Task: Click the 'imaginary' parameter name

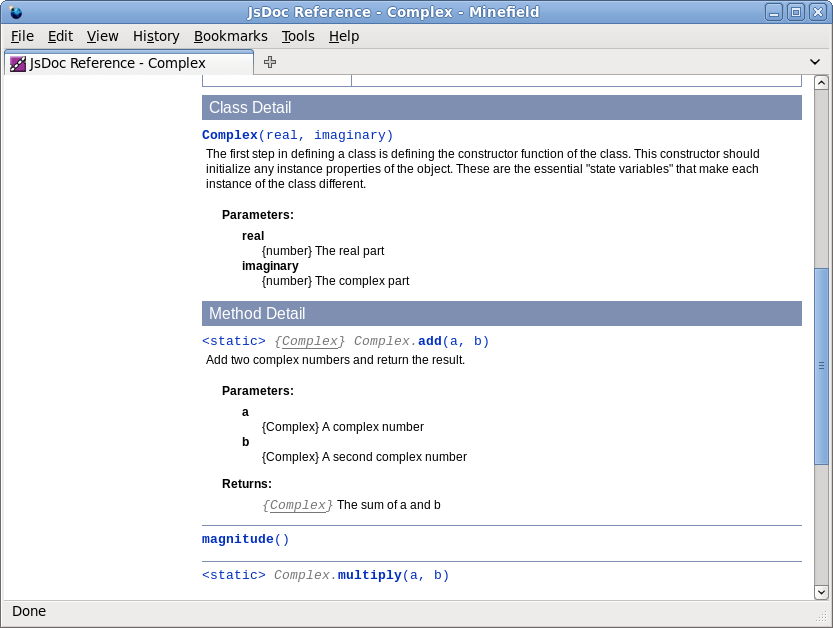Action: click(x=270, y=266)
